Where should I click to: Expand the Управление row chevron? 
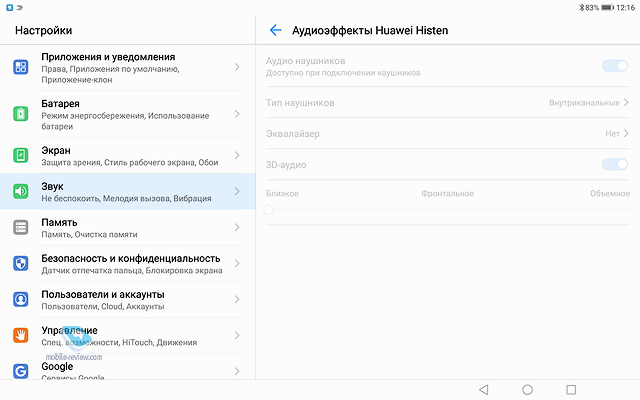pos(237,335)
